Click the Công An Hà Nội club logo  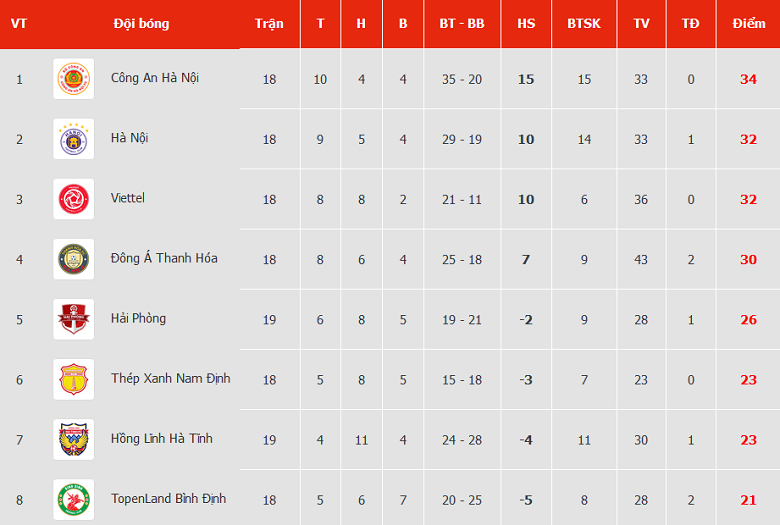click(73, 79)
